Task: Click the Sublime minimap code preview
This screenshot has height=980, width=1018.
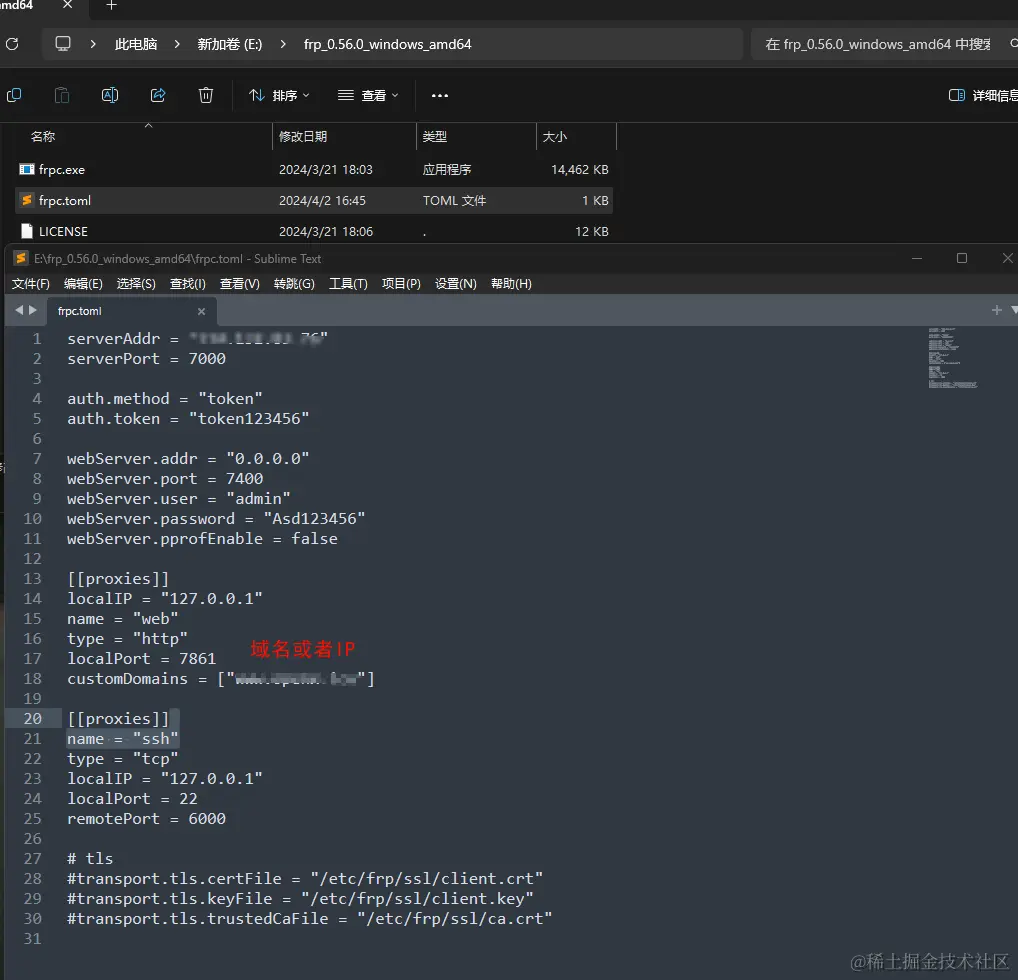Action: point(952,358)
